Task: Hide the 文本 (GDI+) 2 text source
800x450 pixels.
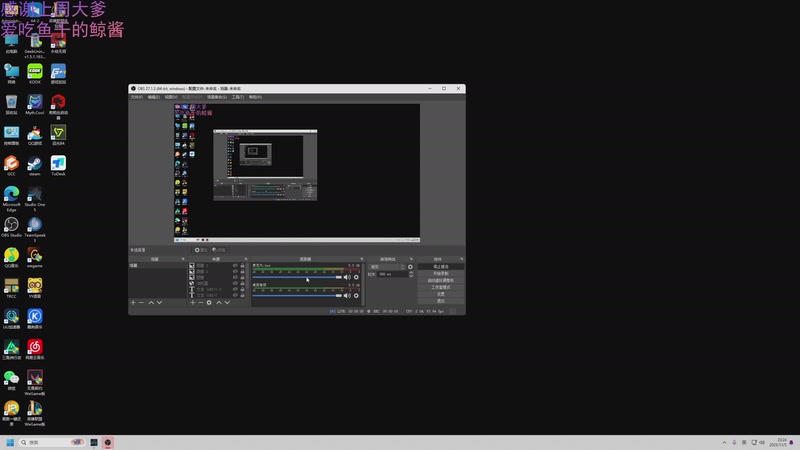Action: [235, 289]
